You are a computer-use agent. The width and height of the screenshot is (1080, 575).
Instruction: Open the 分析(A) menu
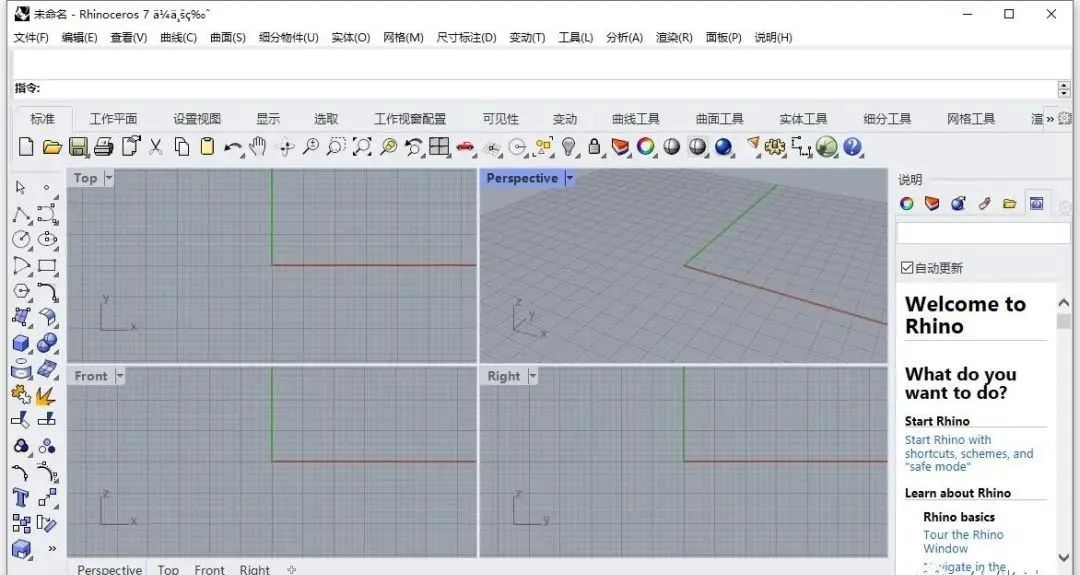[x=624, y=37]
